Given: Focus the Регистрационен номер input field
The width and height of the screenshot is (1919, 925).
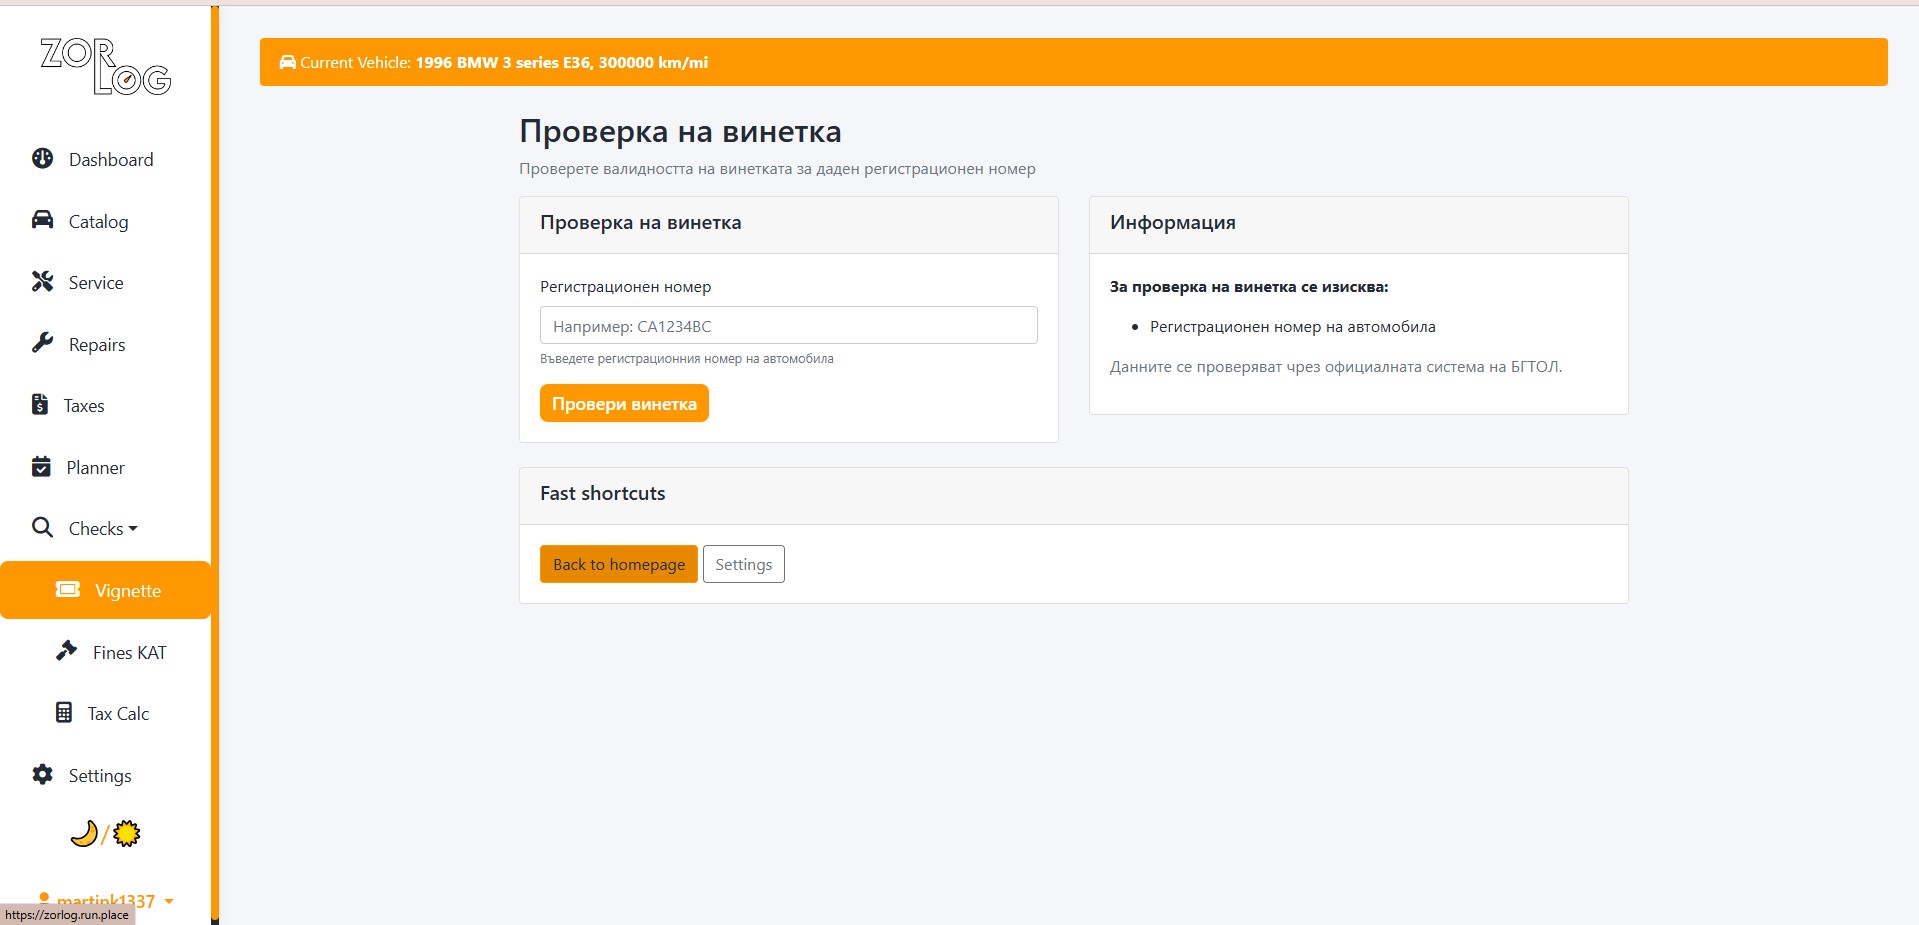Looking at the screenshot, I should (x=788, y=326).
